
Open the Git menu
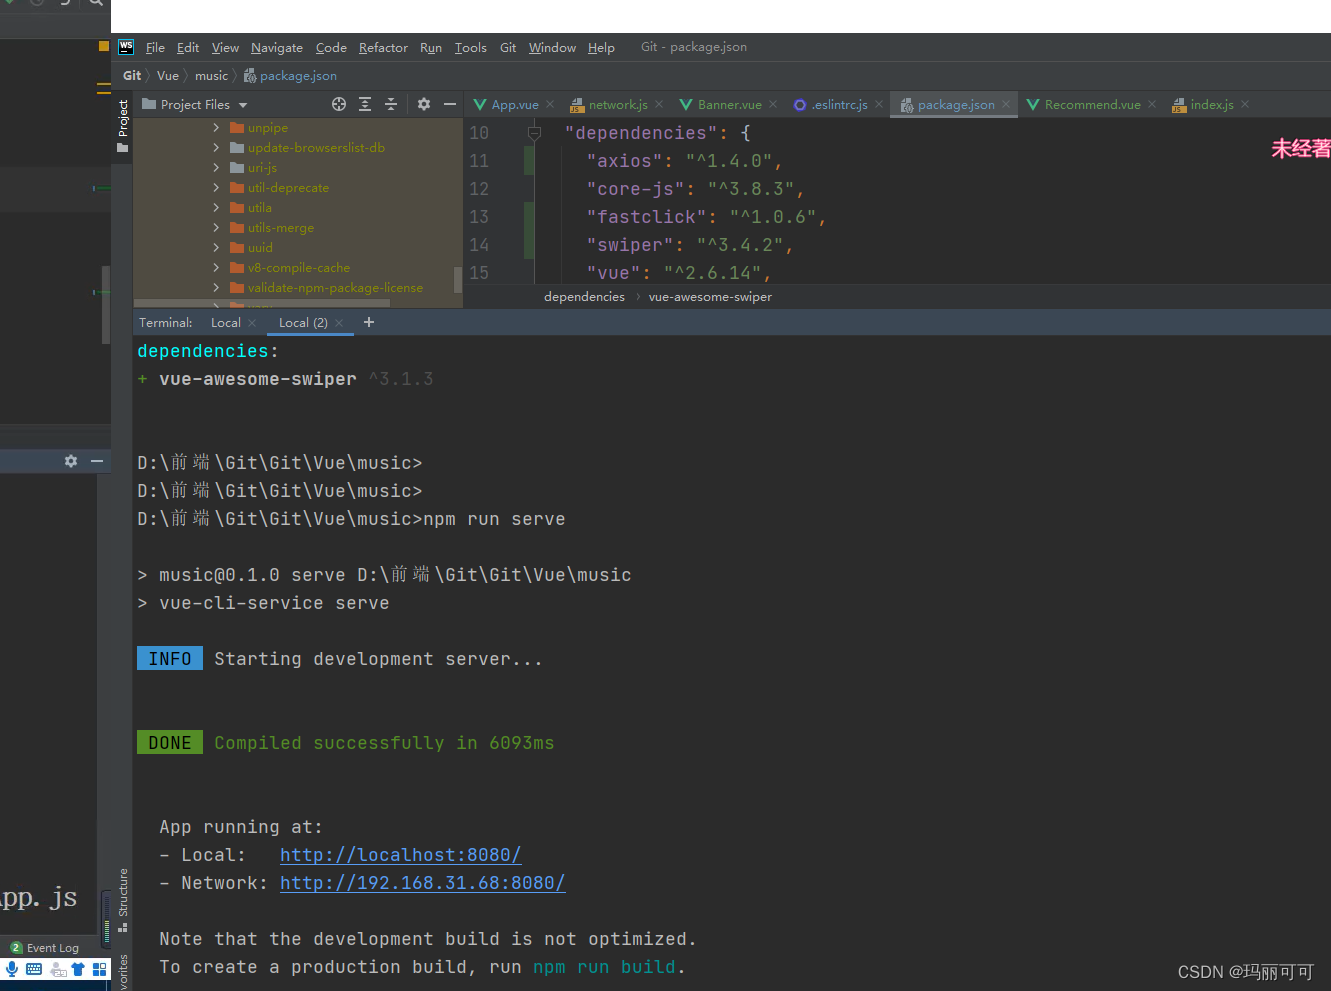click(508, 47)
